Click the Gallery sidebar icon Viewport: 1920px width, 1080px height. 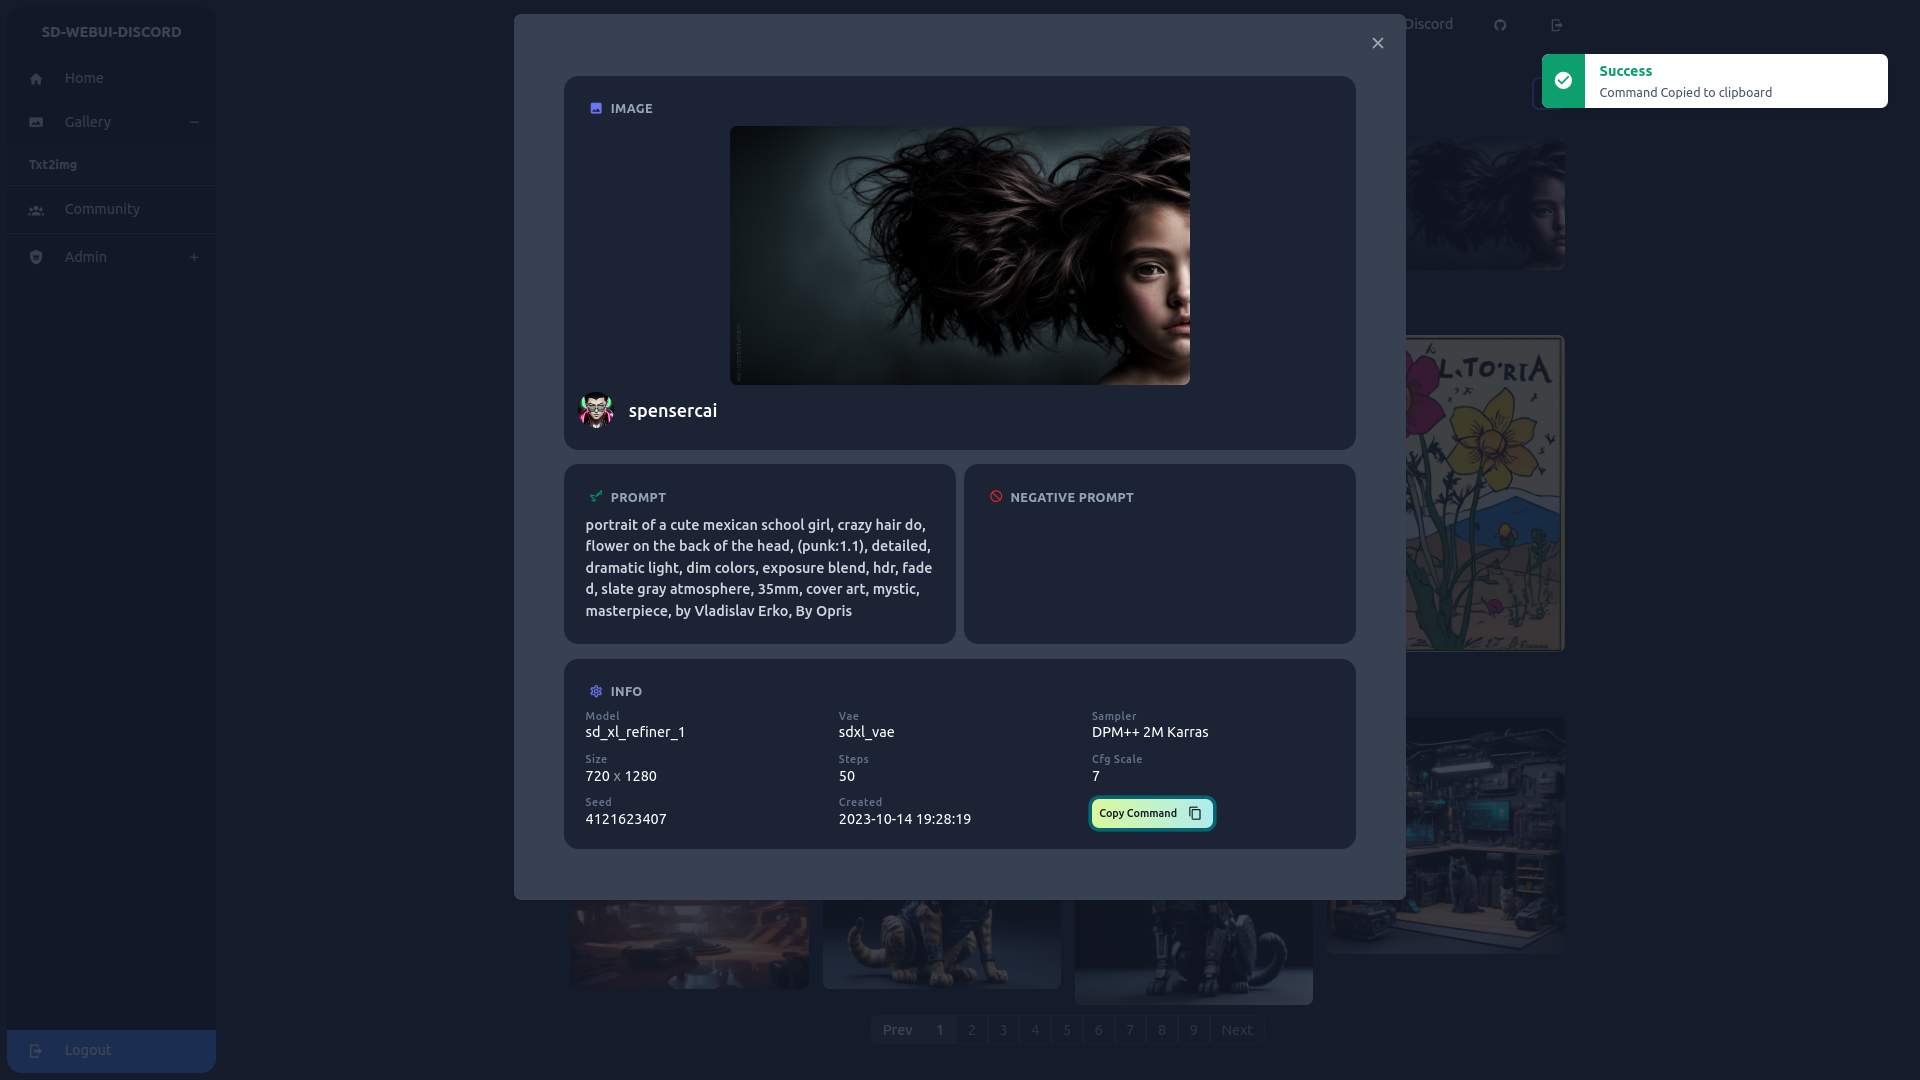[36, 122]
